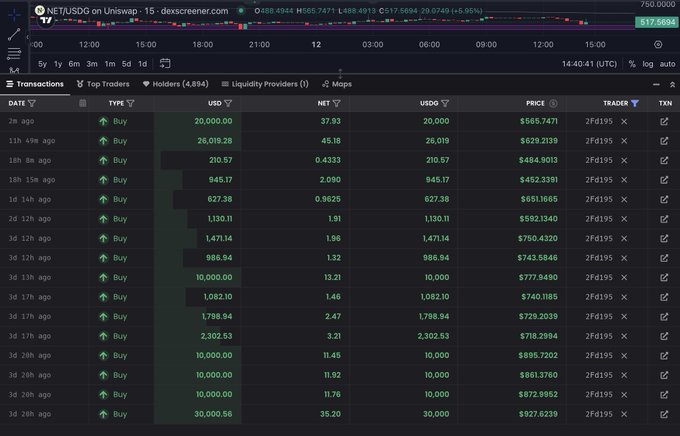Open transaction link for $651.1665 row

pos(664,200)
